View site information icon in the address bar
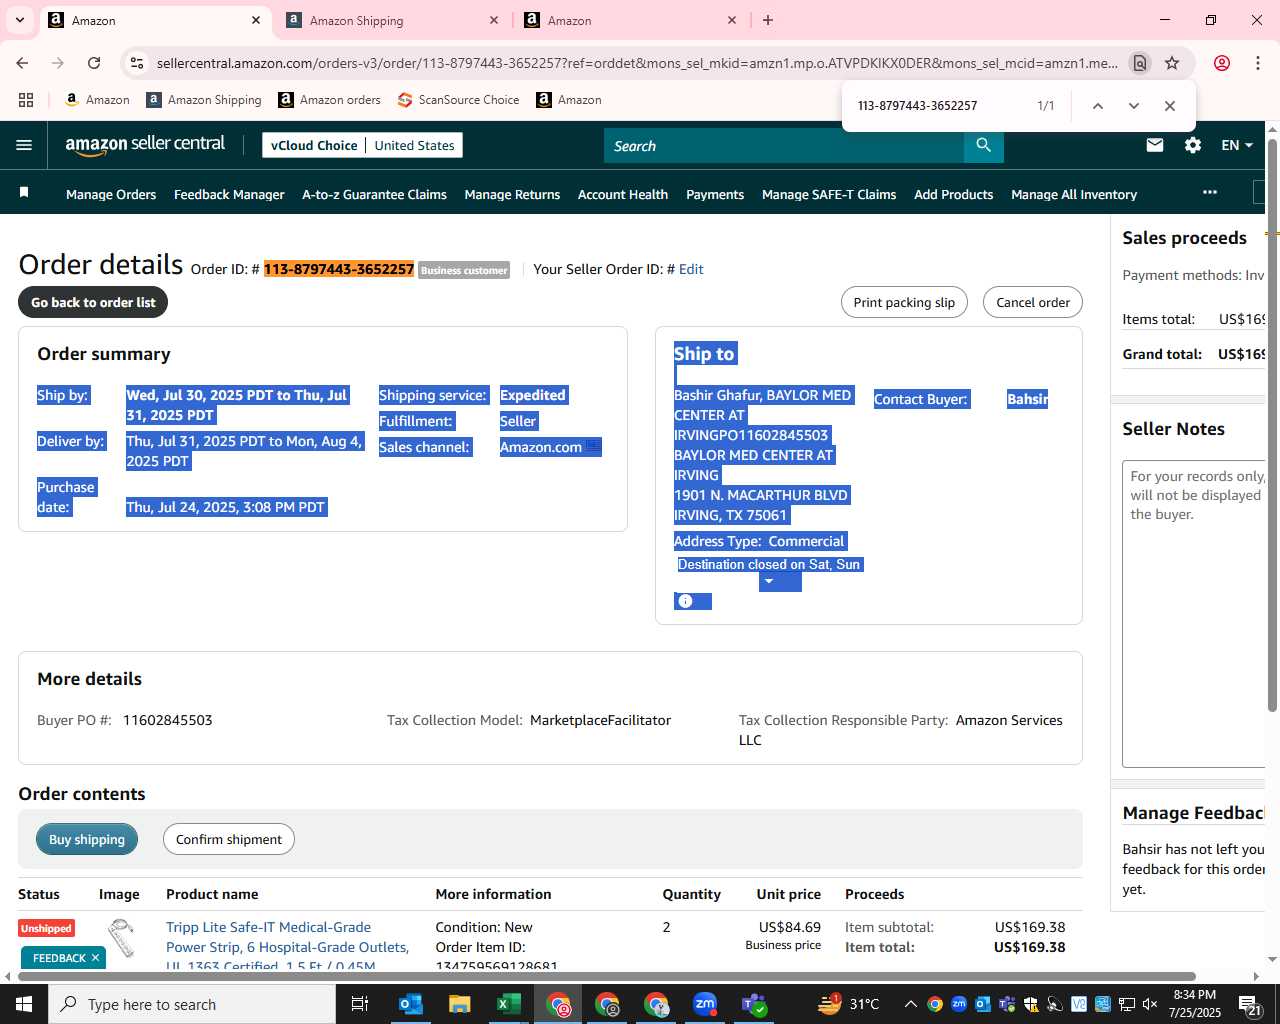The image size is (1280, 1024). pos(137,63)
